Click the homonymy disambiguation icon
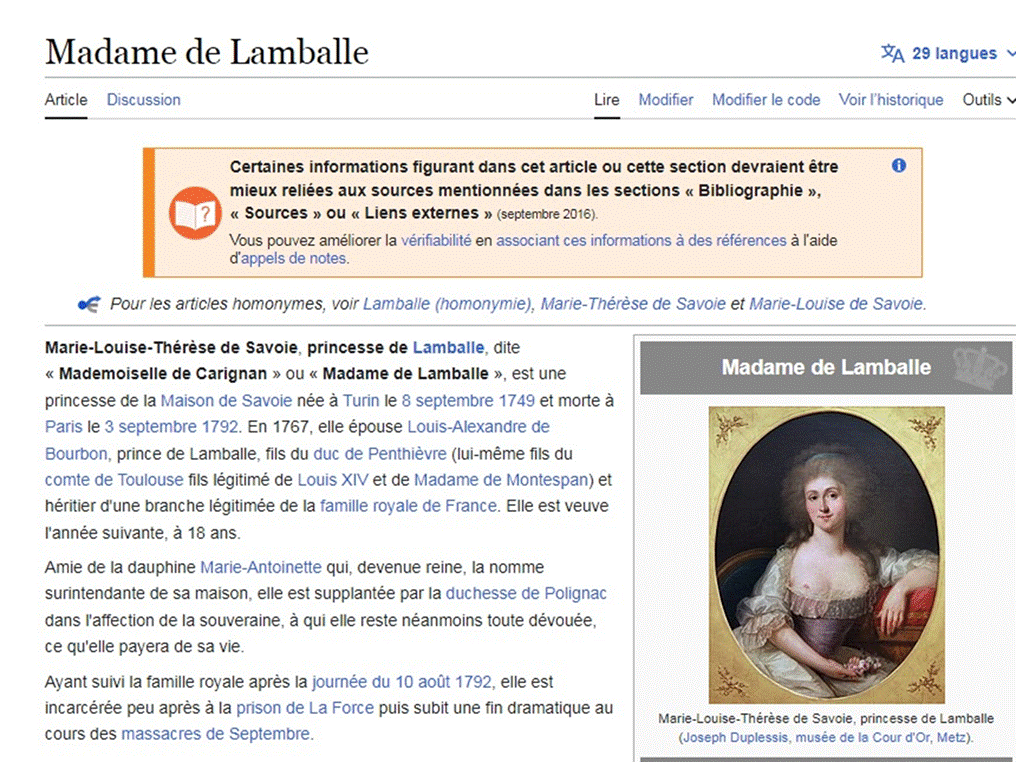Screen dimensions: 1016x762 (89, 304)
